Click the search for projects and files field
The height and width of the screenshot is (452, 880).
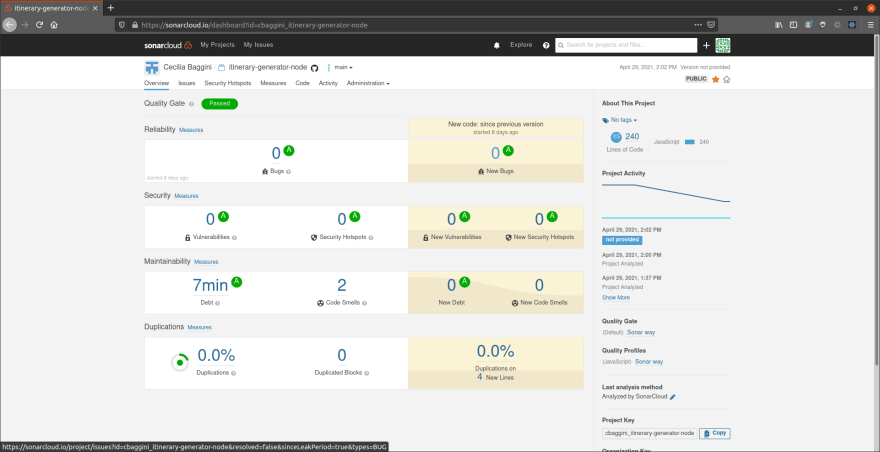point(626,45)
